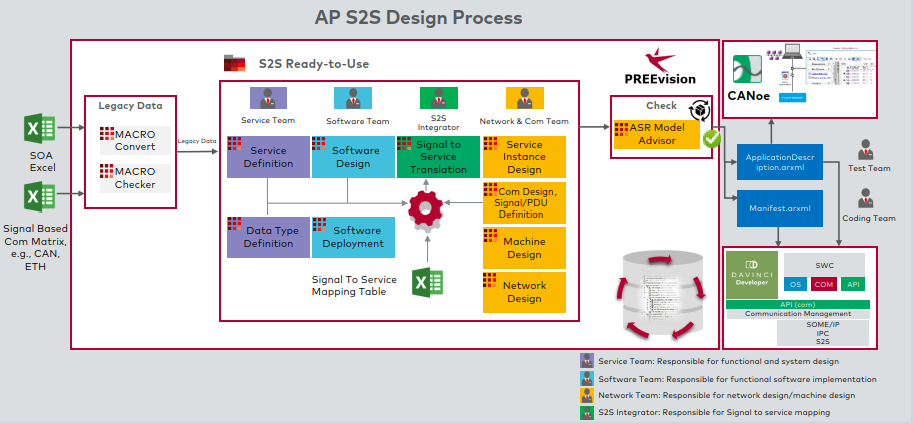Click the S2S Integrator person icon
914x424 pixels.
click(x=438, y=98)
